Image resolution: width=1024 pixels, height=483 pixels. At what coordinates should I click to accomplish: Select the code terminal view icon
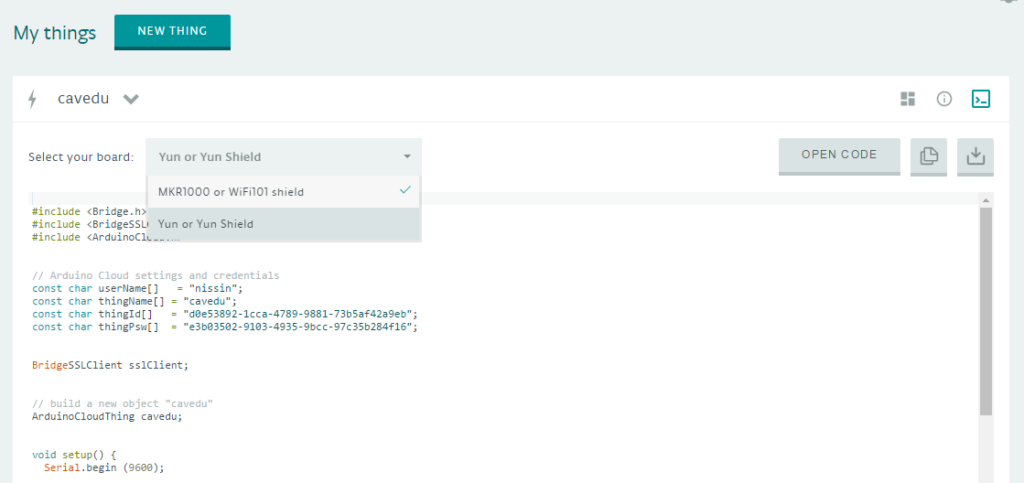(981, 99)
